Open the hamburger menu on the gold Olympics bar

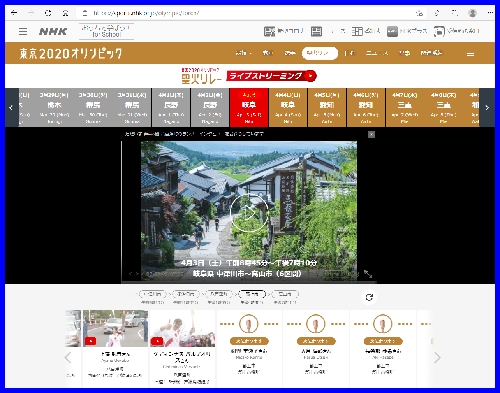pyautogui.click(x=470, y=54)
